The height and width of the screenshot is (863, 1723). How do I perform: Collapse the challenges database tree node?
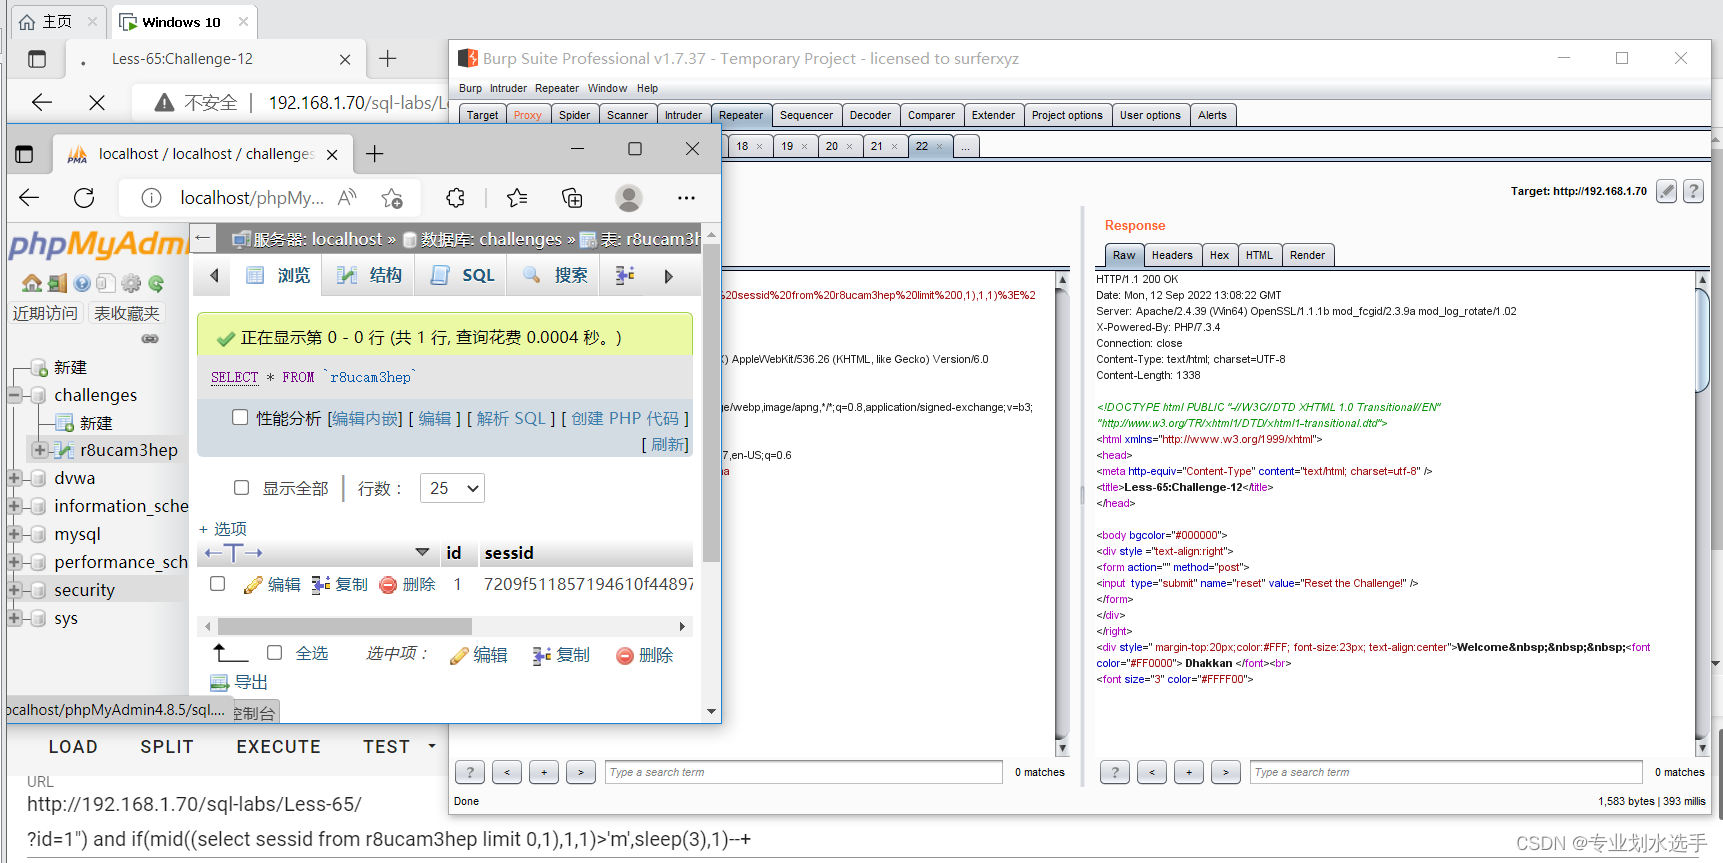(x=15, y=395)
